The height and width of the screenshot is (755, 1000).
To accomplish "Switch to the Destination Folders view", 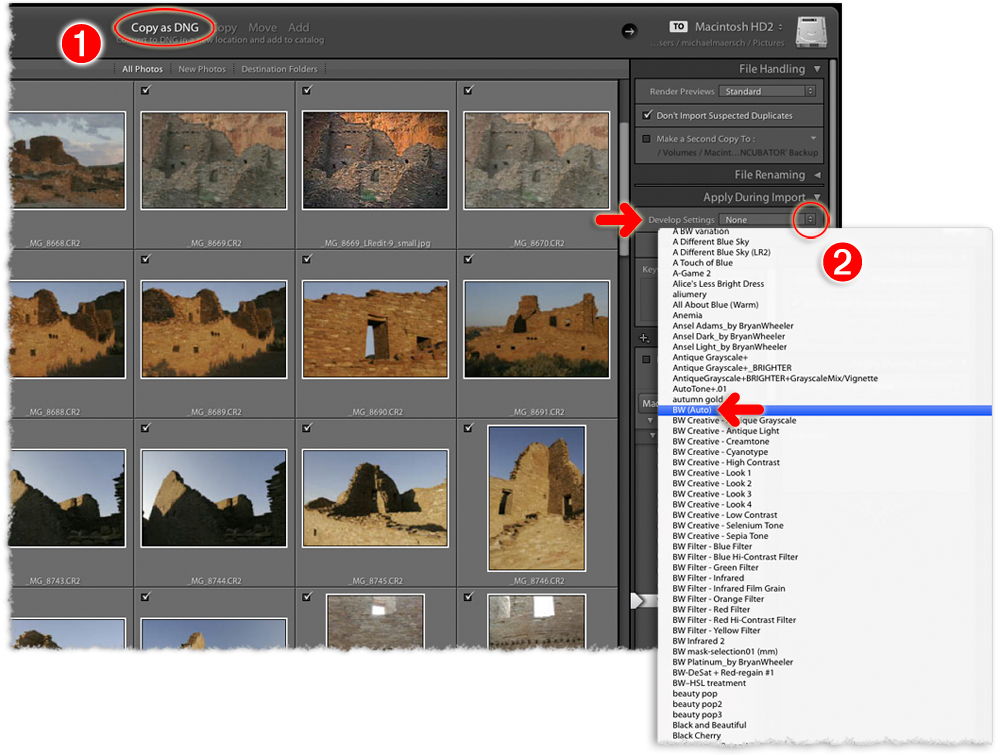I will (279, 69).
